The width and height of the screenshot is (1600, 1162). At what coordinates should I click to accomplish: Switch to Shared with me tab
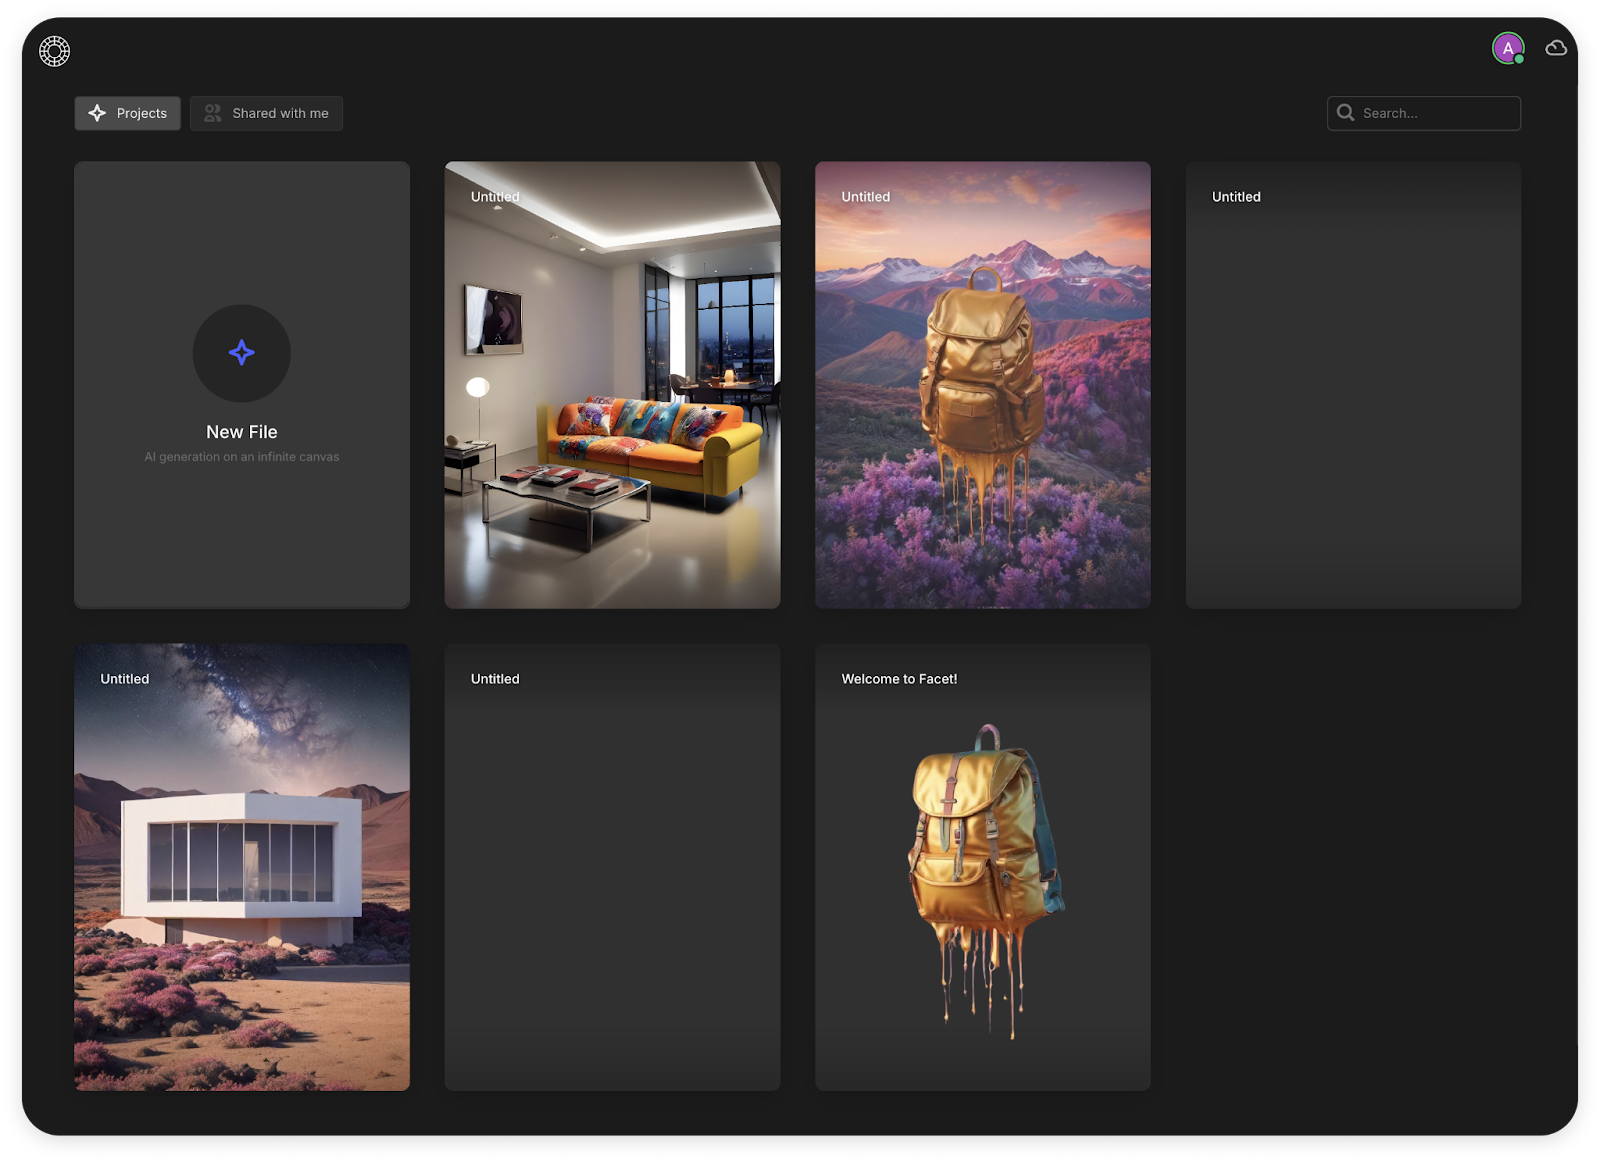coord(266,113)
